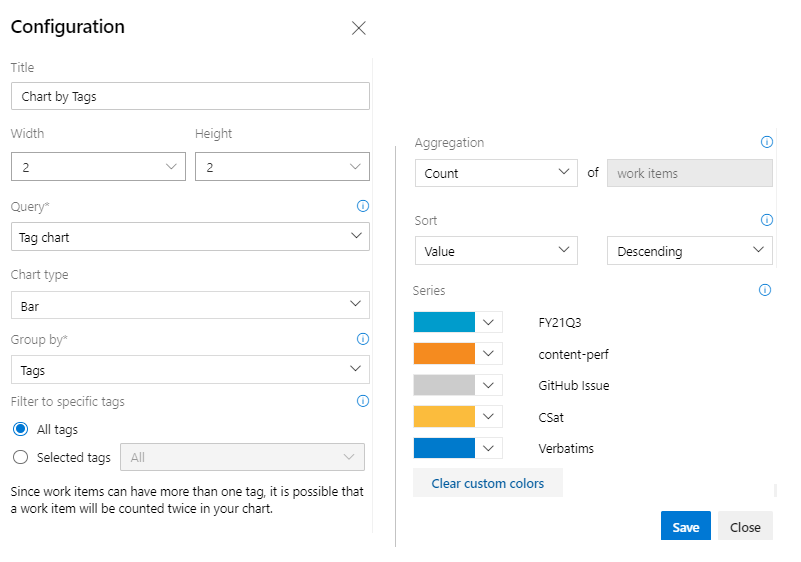Click the CSat series label

551,417
